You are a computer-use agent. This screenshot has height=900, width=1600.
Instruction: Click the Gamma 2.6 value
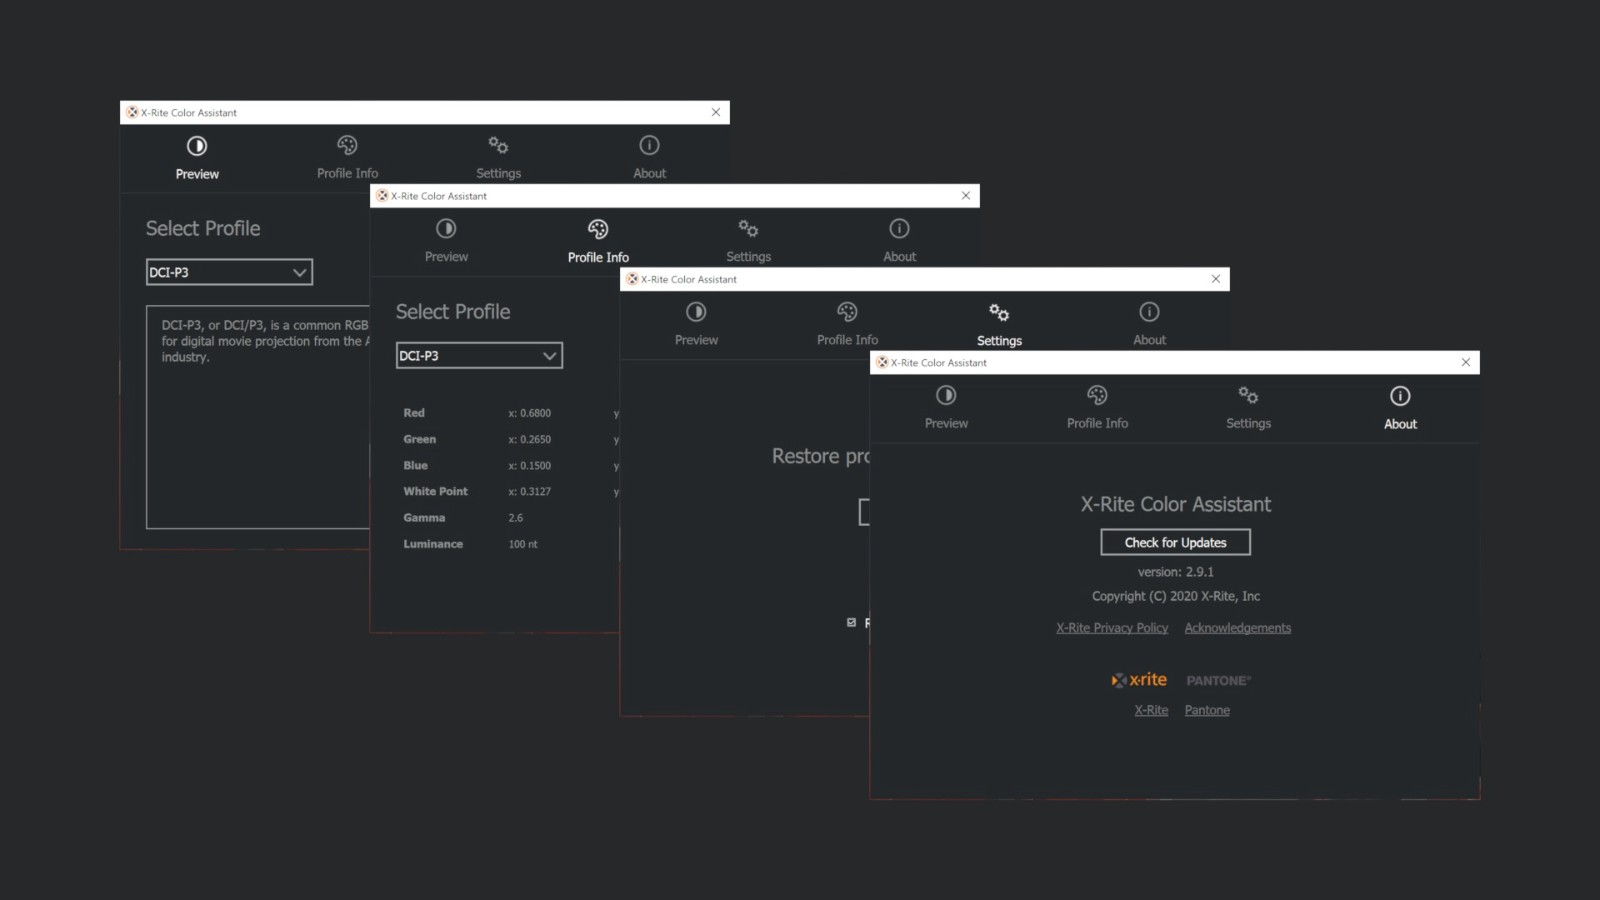[515, 518]
